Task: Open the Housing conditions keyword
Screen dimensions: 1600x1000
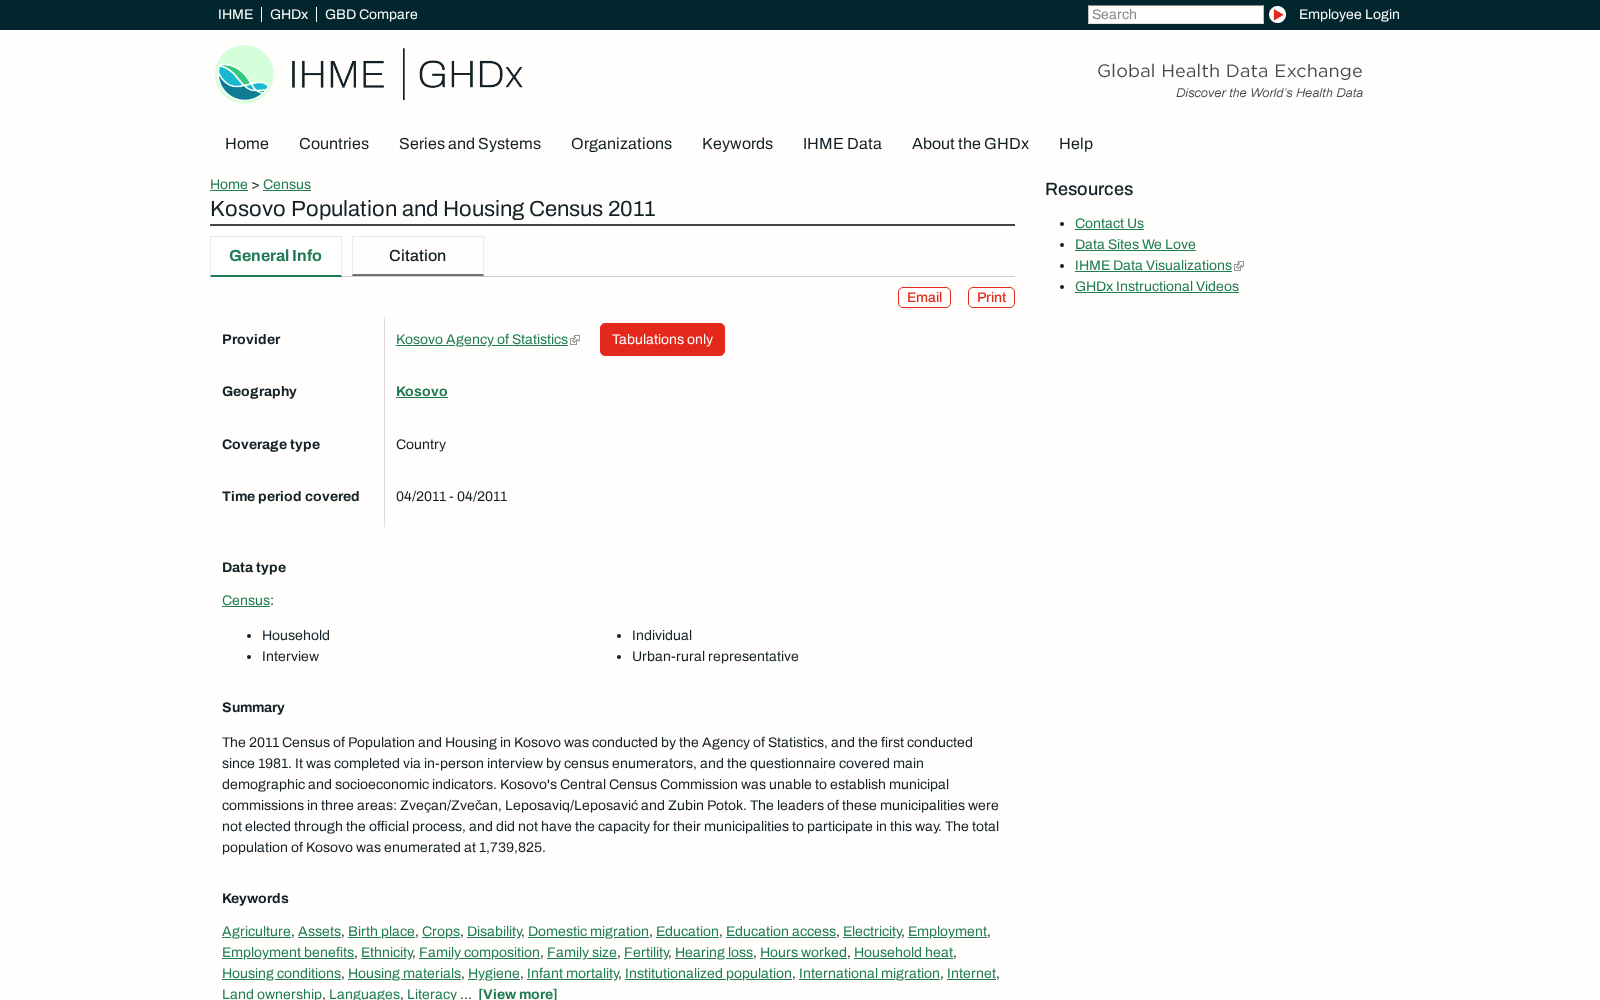Action: (x=281, y=974)
